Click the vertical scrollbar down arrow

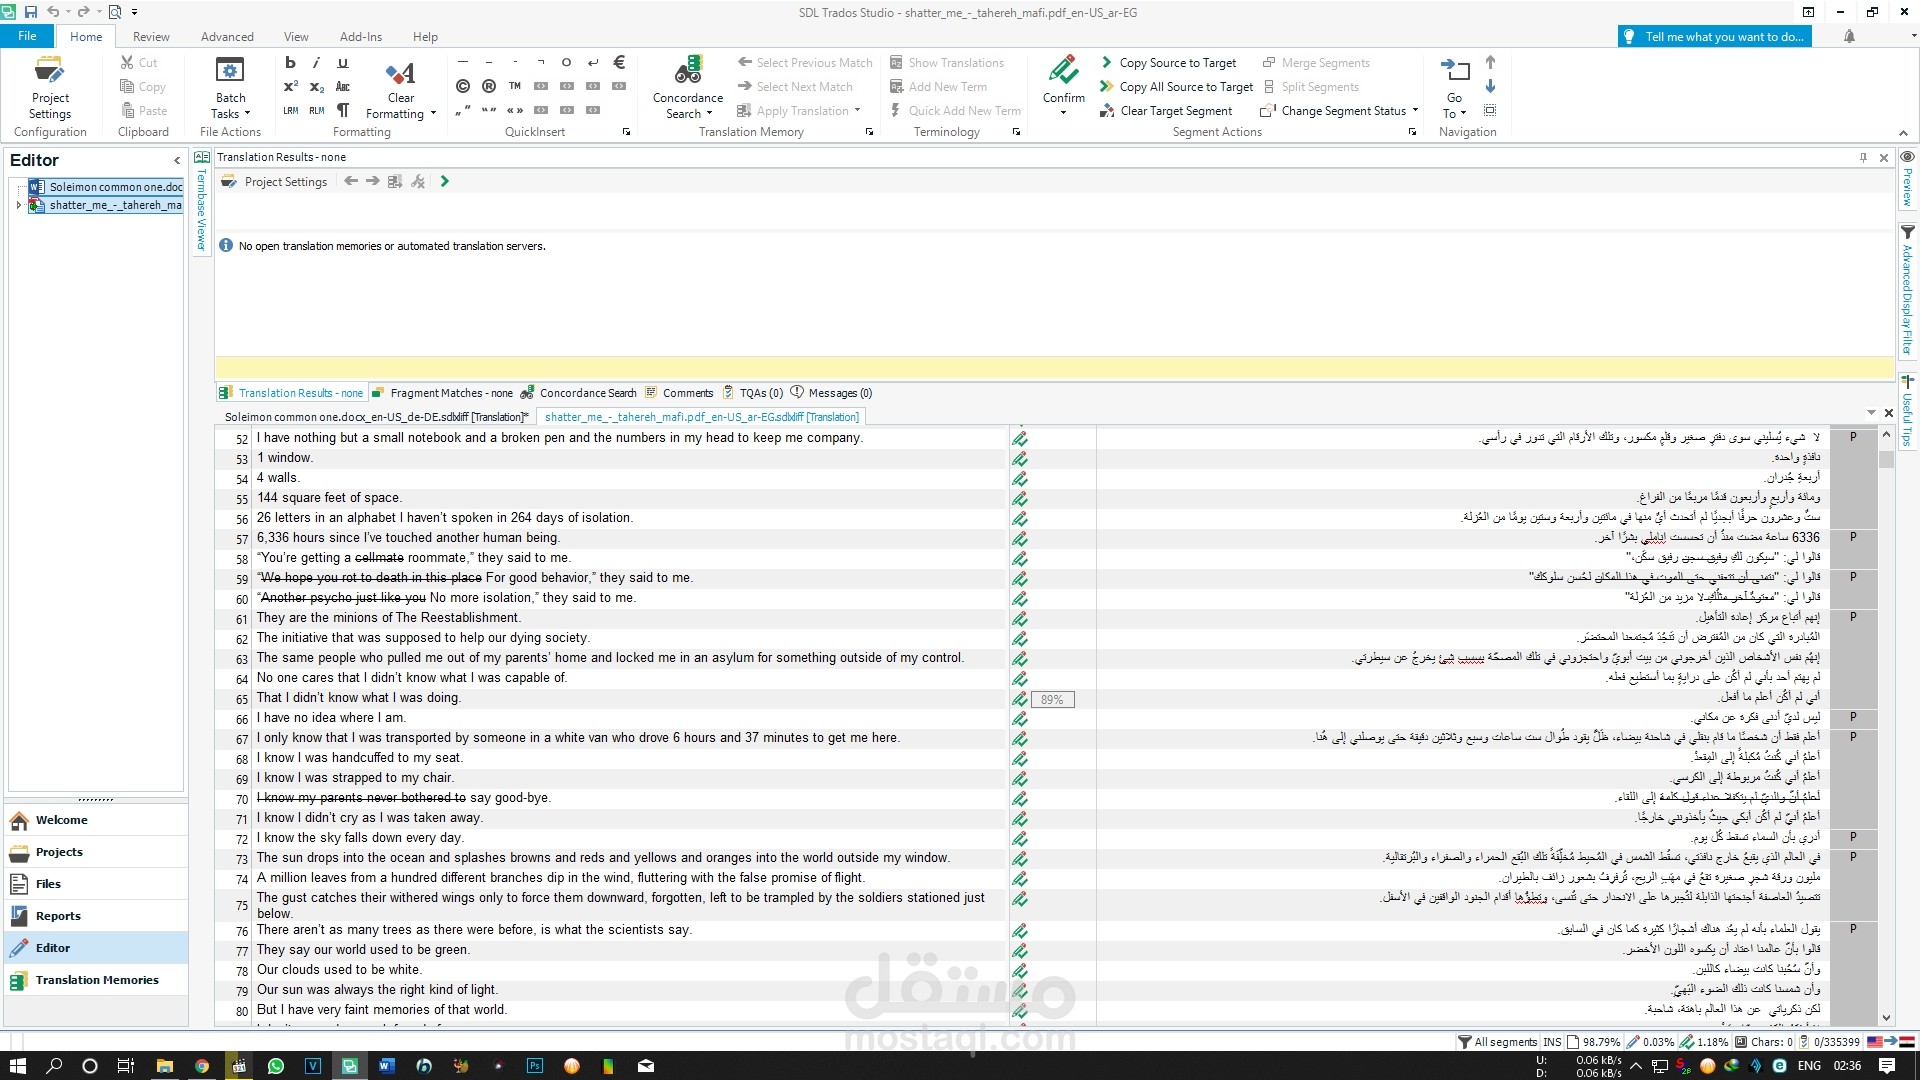pyautogui.click(x=1886, y=1018)
